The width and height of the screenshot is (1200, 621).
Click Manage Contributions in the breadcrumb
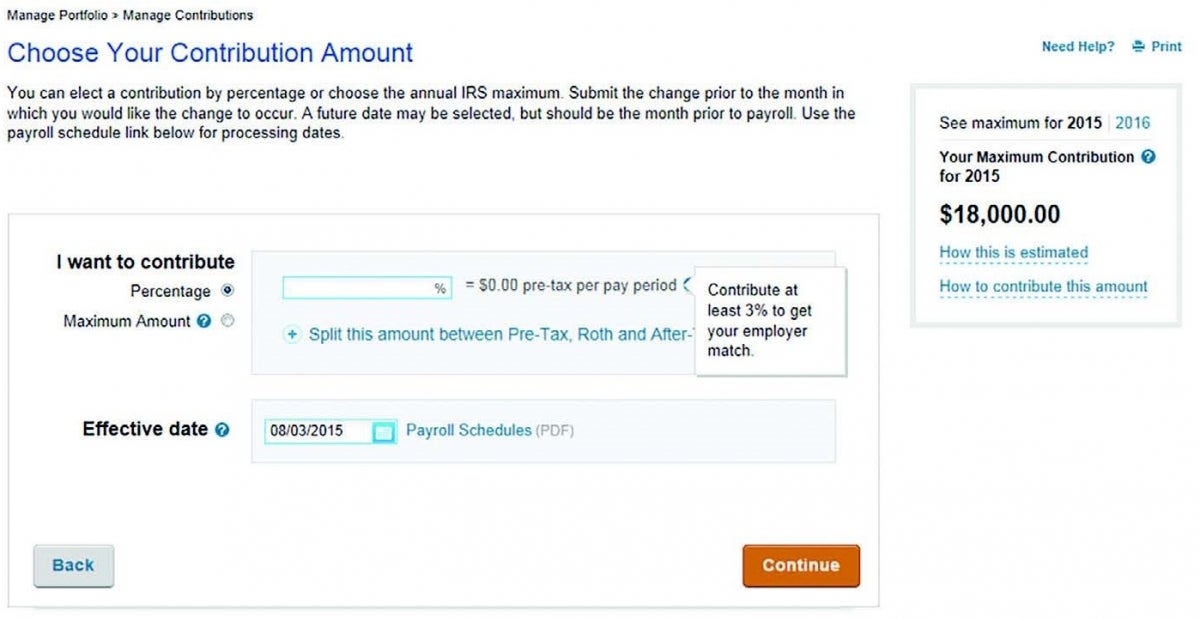pyautogui.click(x=188, y=15)
